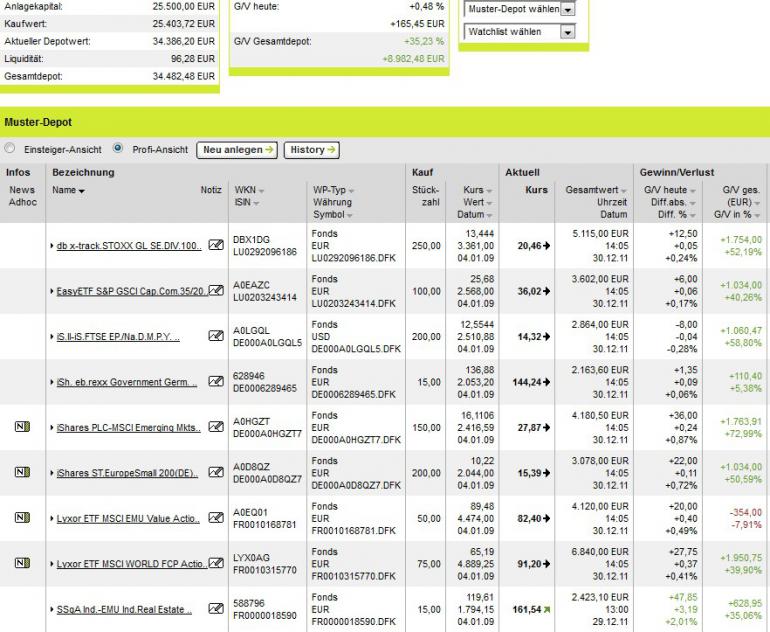Click news icon for iShares ST.EuropeSmall 200
The height and width of the screenshot is (632, 770).
[x=22, y=473]
